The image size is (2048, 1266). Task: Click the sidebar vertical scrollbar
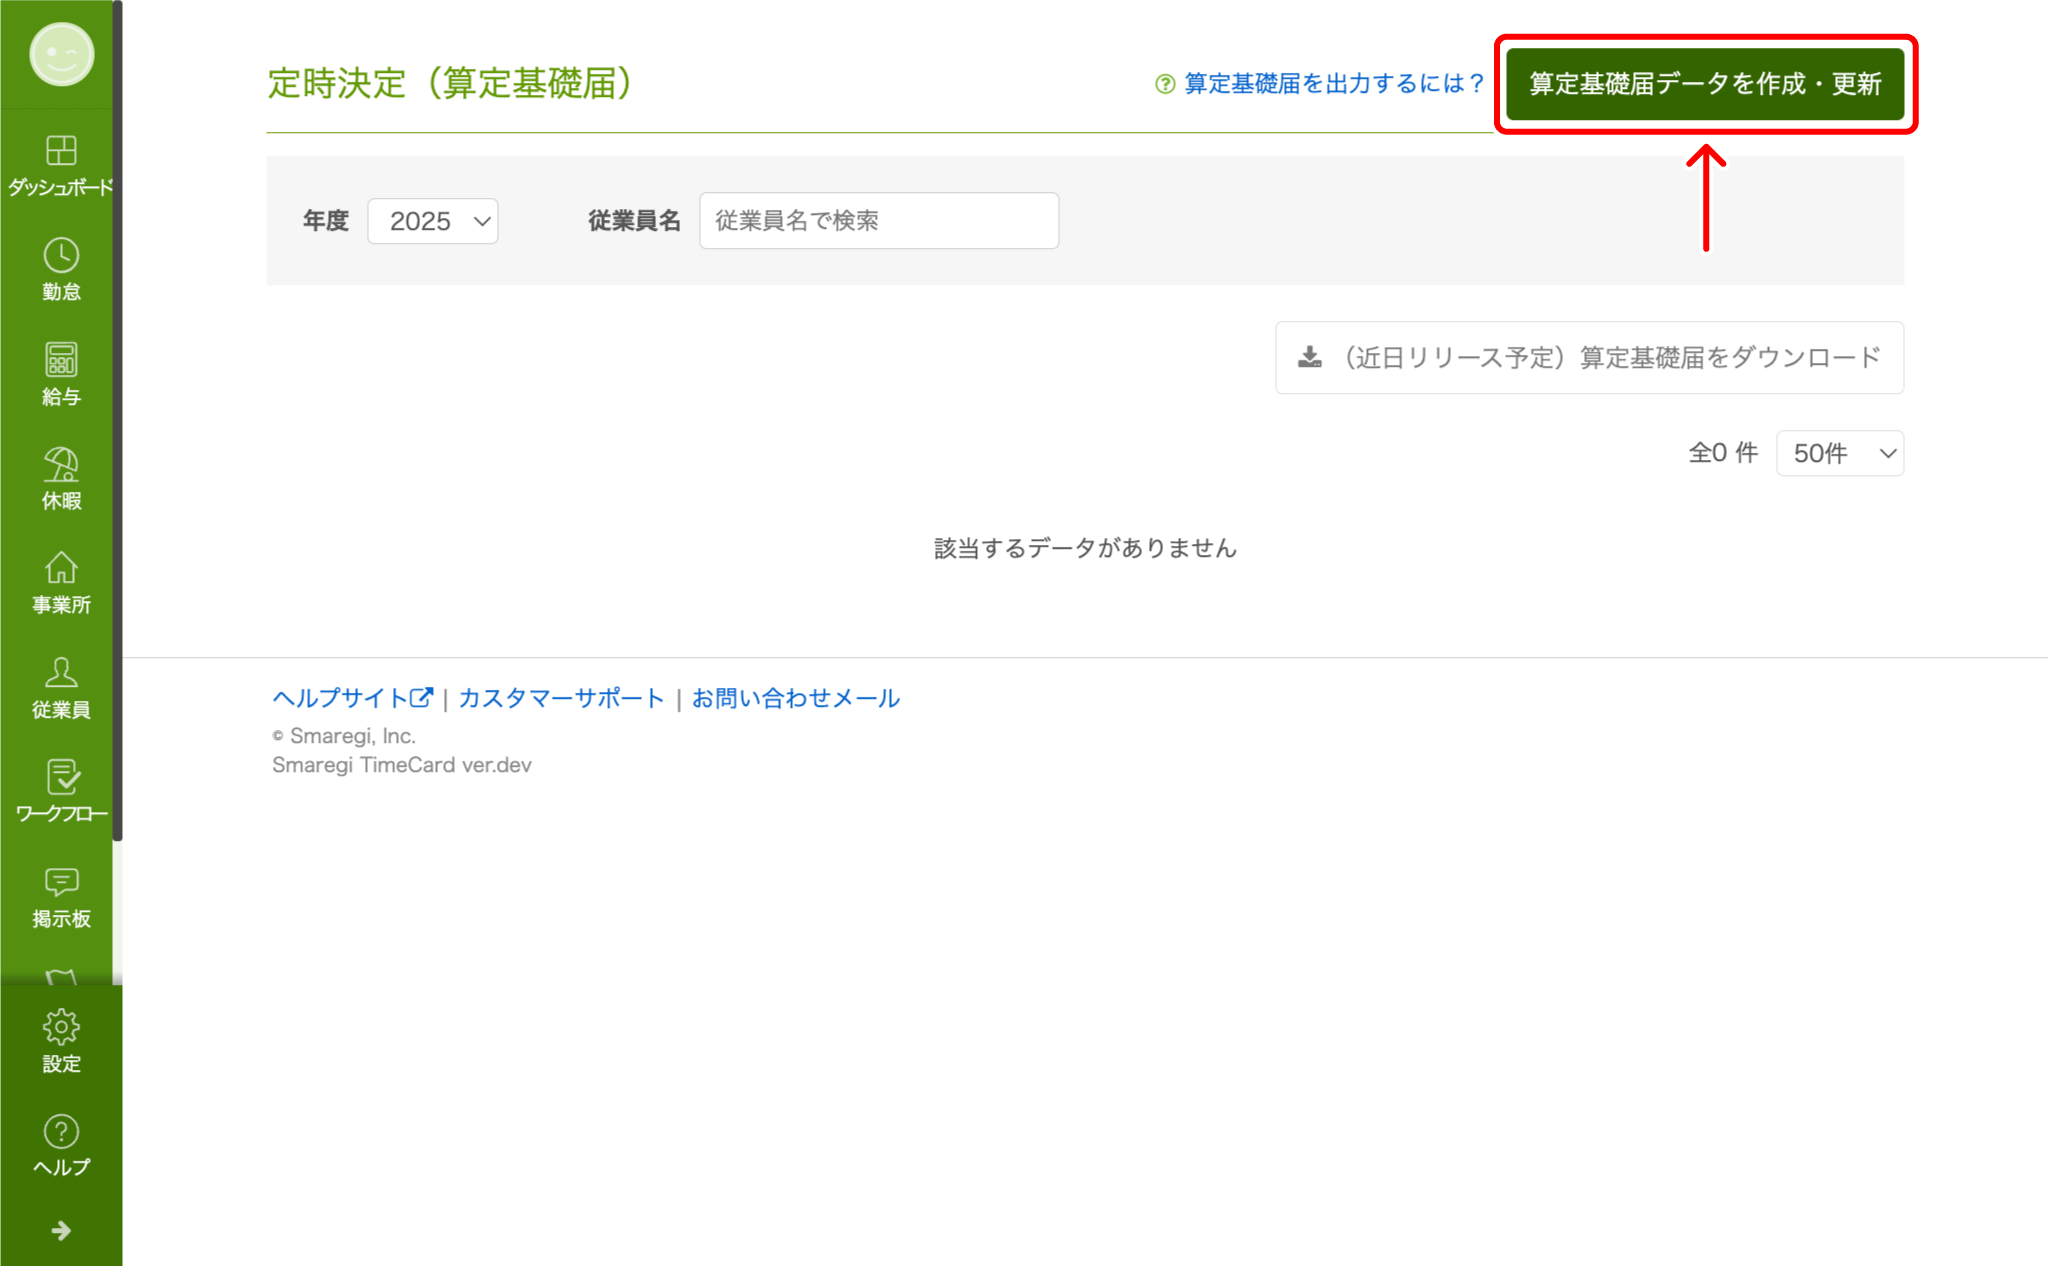pos(117,420)
